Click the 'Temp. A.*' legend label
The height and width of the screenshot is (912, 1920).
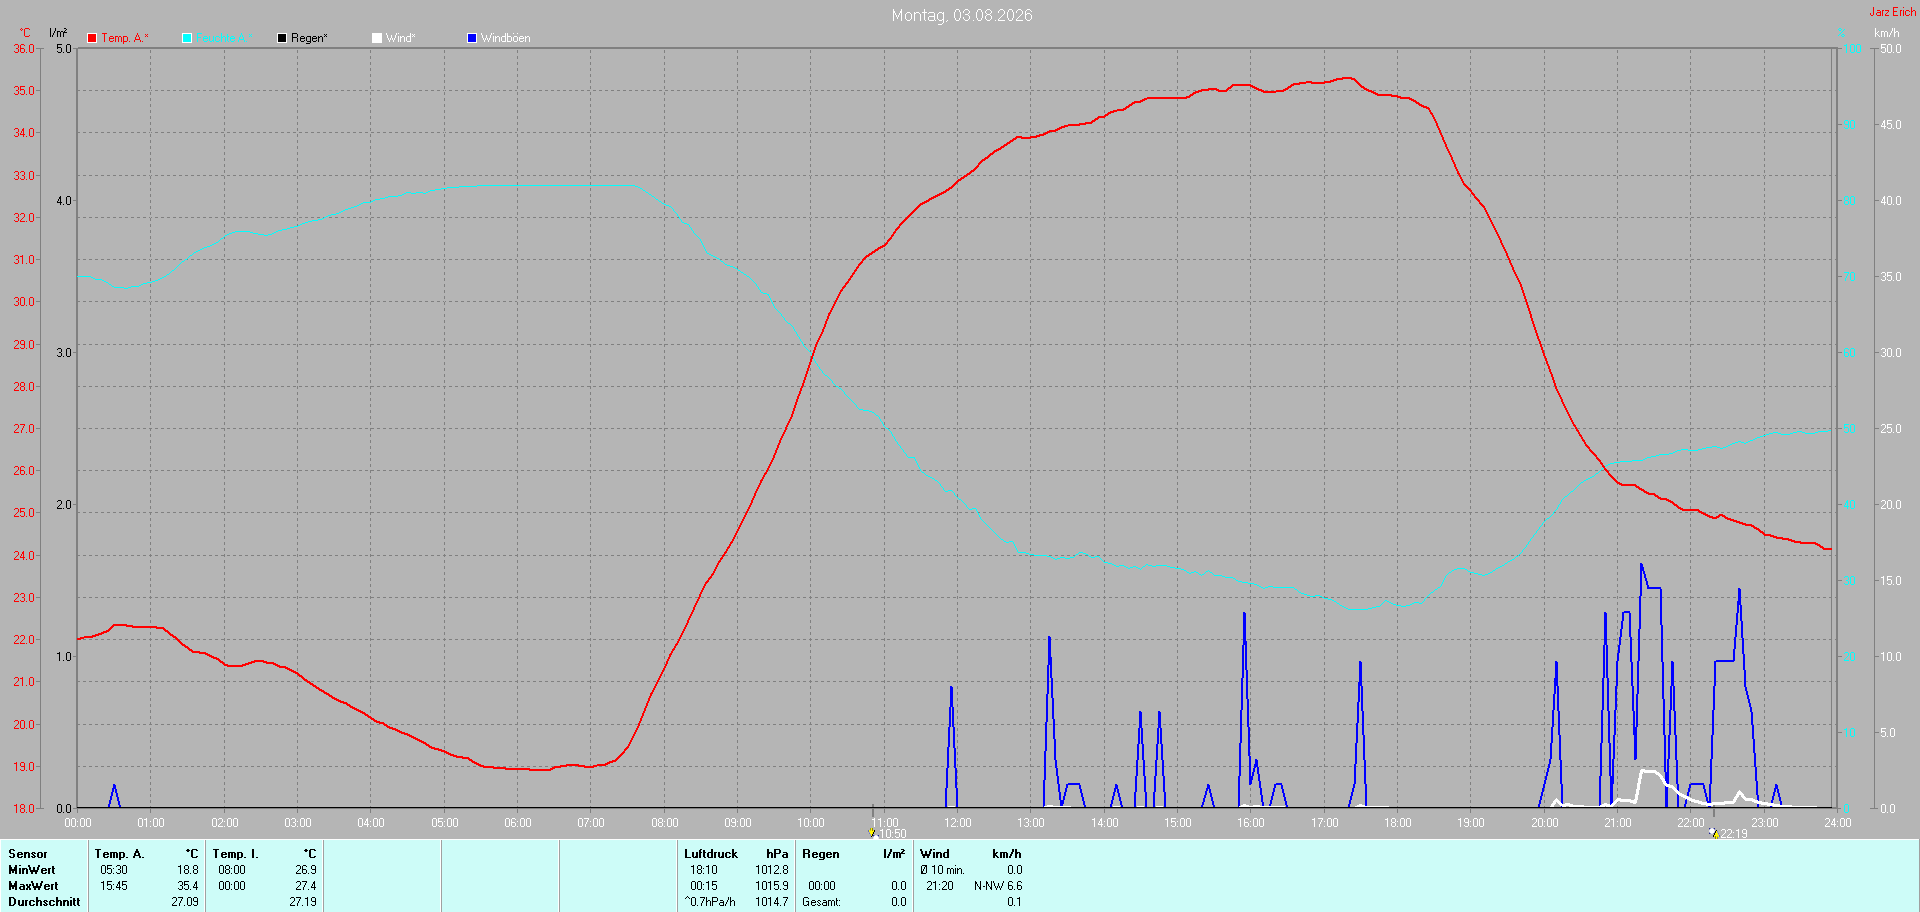click(x=125, y=38)
